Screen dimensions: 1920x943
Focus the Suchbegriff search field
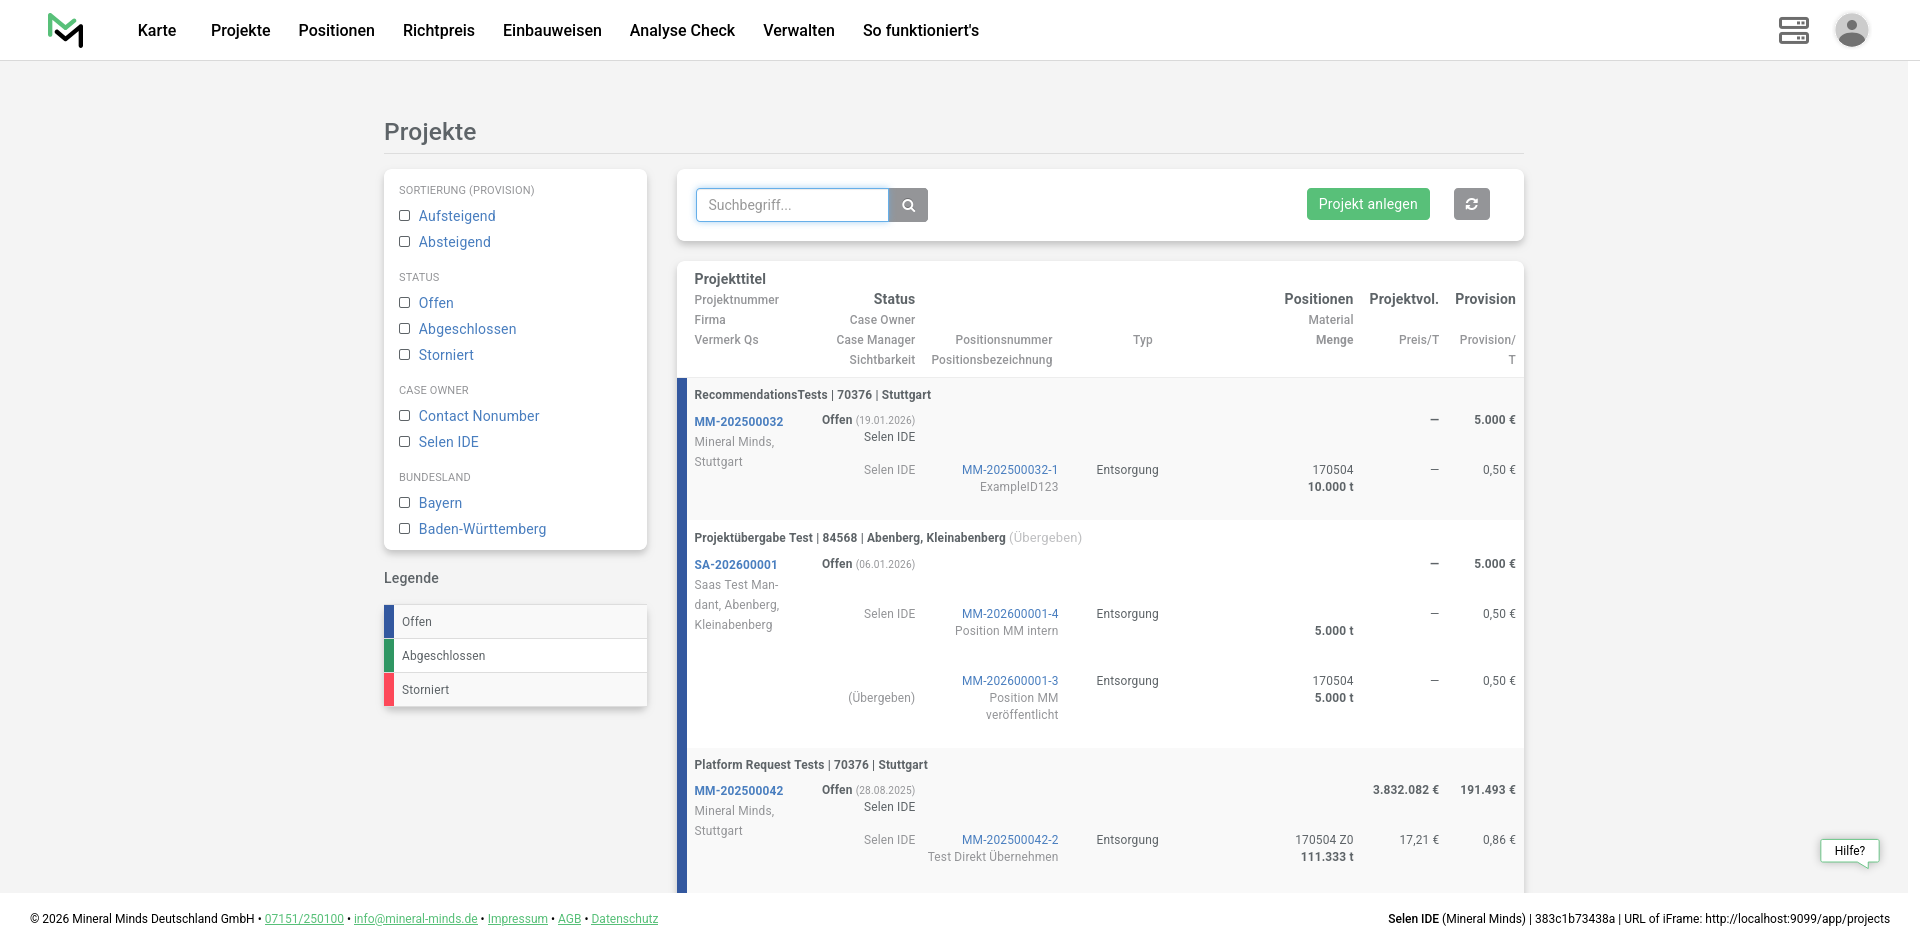click(791, 205)
